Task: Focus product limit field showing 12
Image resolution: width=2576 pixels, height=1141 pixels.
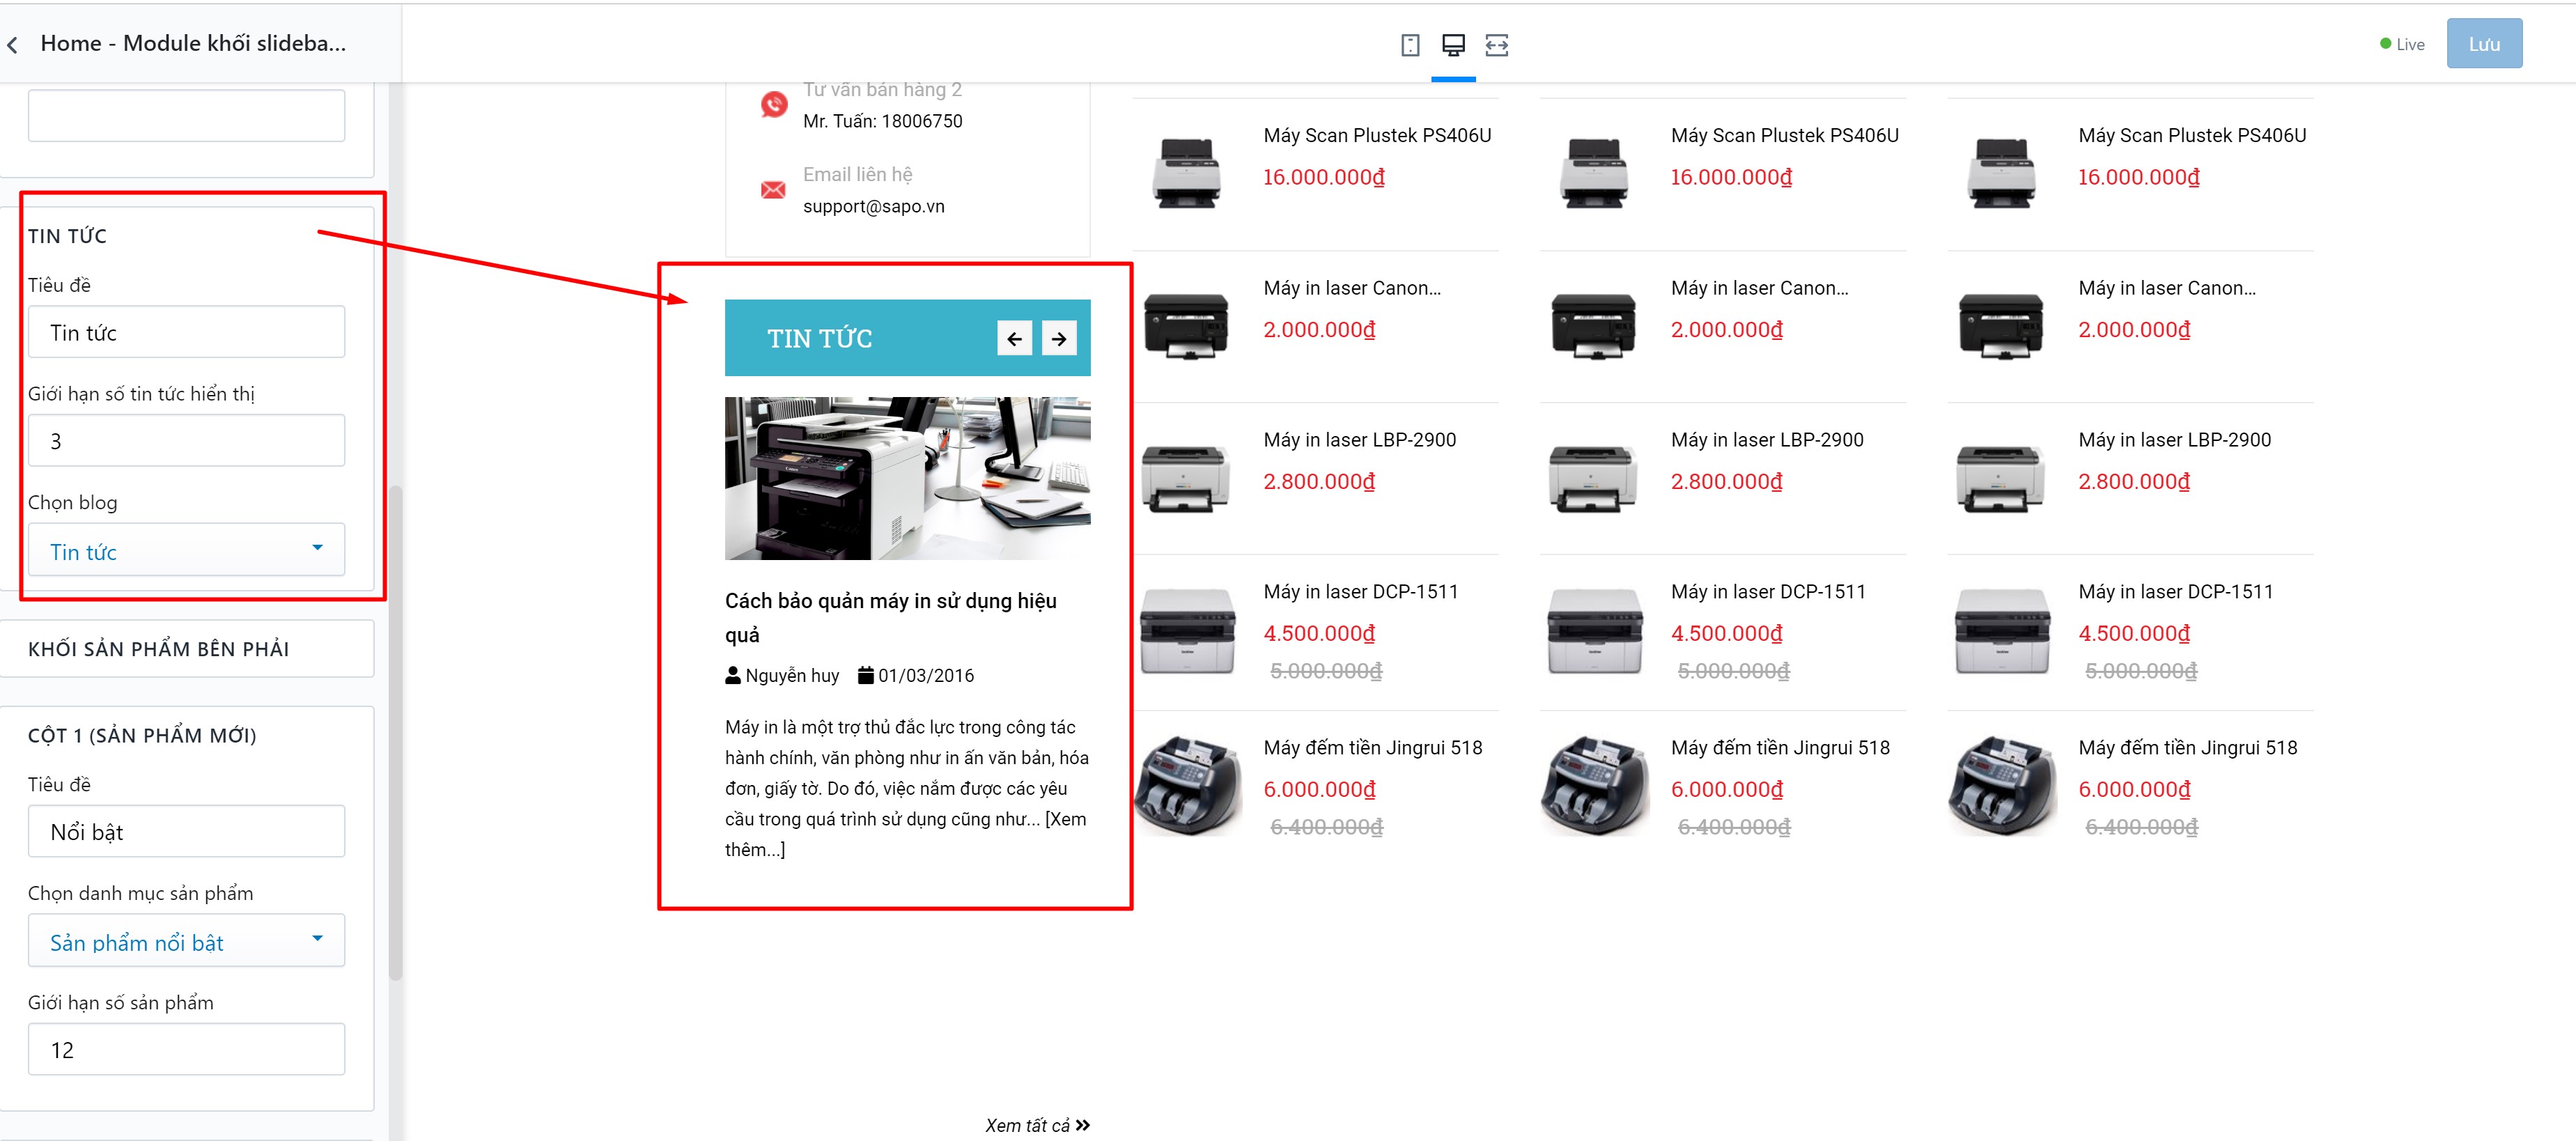Action: pos(186,1049)
